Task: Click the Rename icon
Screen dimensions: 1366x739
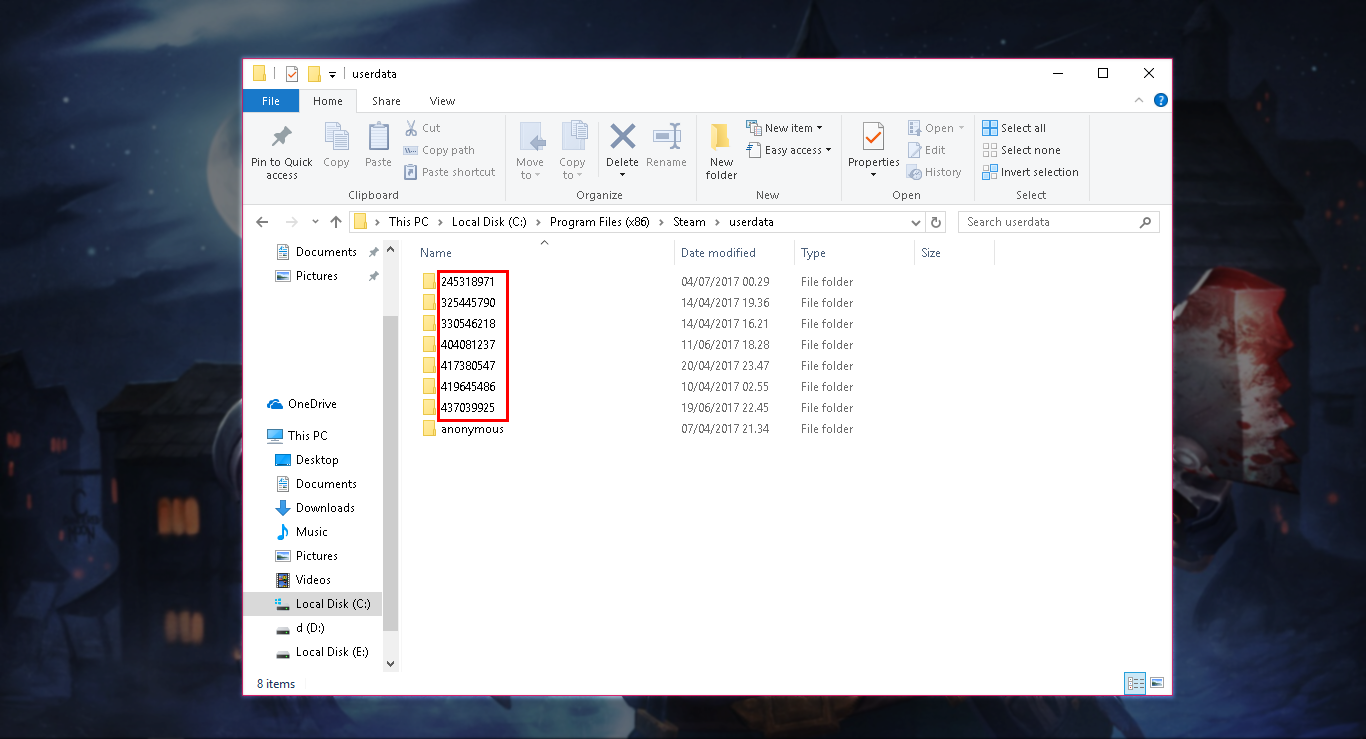Action: (x=667, y=145)
